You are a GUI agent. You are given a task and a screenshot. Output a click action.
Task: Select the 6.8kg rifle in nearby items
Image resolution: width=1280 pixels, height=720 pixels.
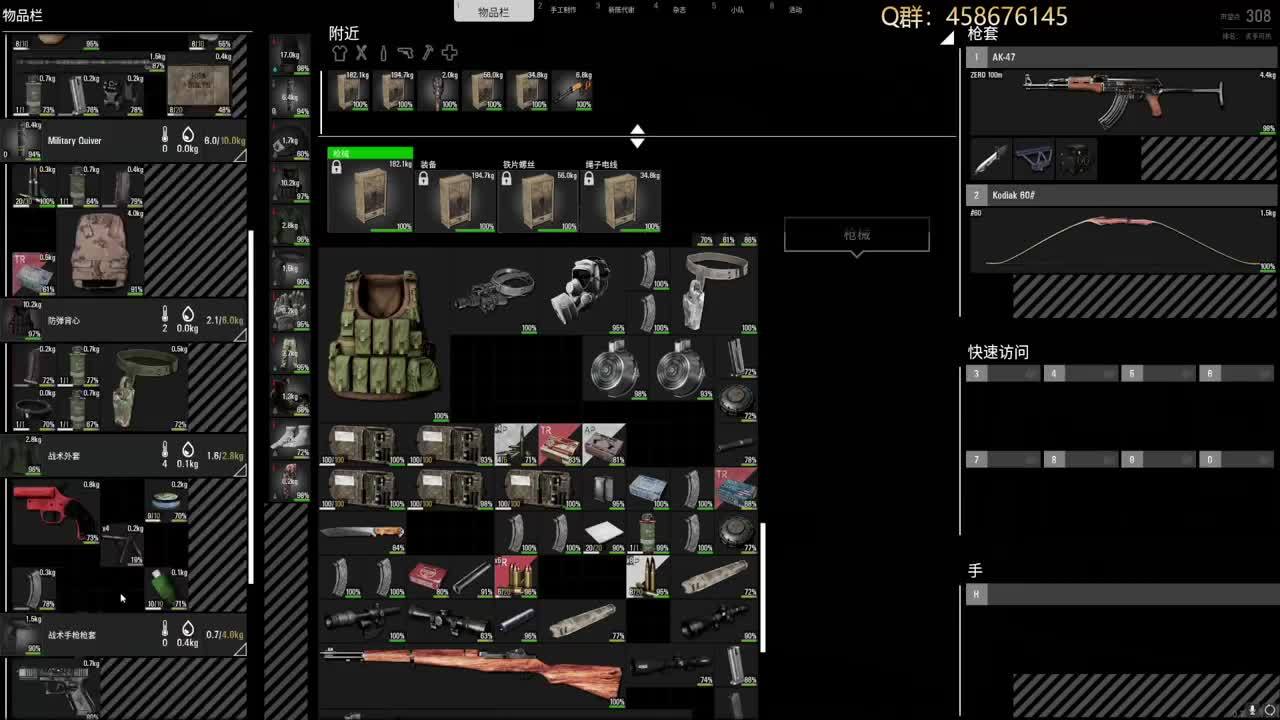coord(572,90)
